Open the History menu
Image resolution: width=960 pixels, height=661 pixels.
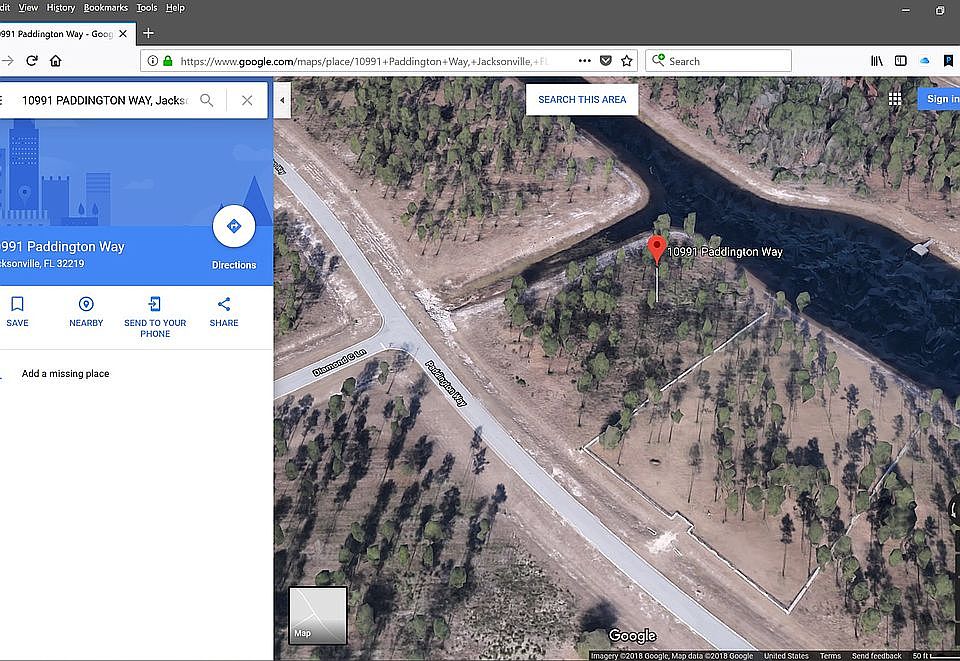61,7
